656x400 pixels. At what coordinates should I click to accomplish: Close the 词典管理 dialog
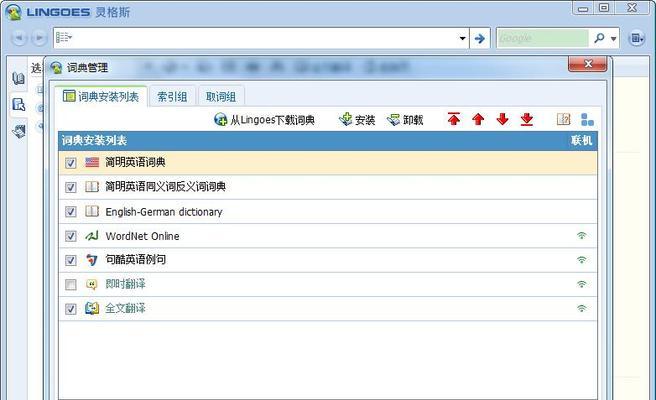587,64
